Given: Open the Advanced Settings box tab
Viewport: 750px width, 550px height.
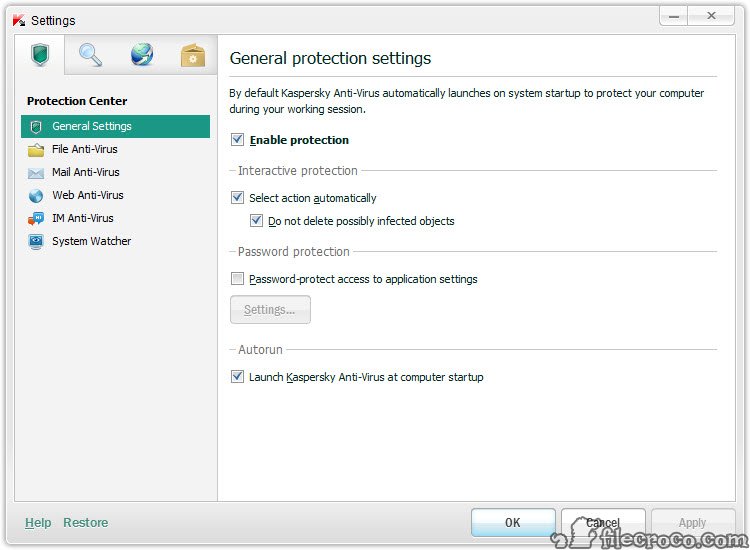Looking at the screenshot, I should click(193, 55).
